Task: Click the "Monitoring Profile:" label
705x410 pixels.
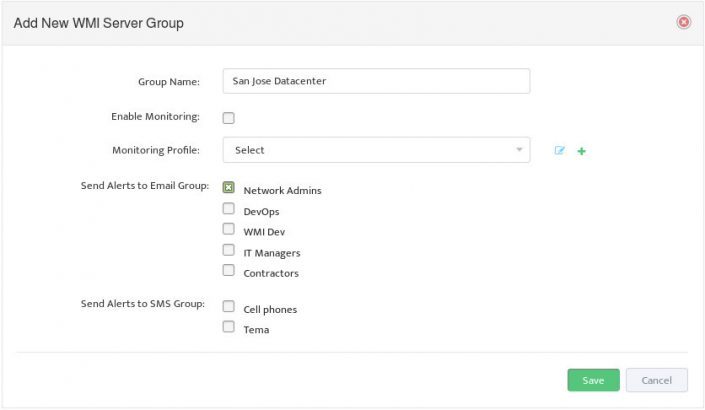Action: (156, 150)
